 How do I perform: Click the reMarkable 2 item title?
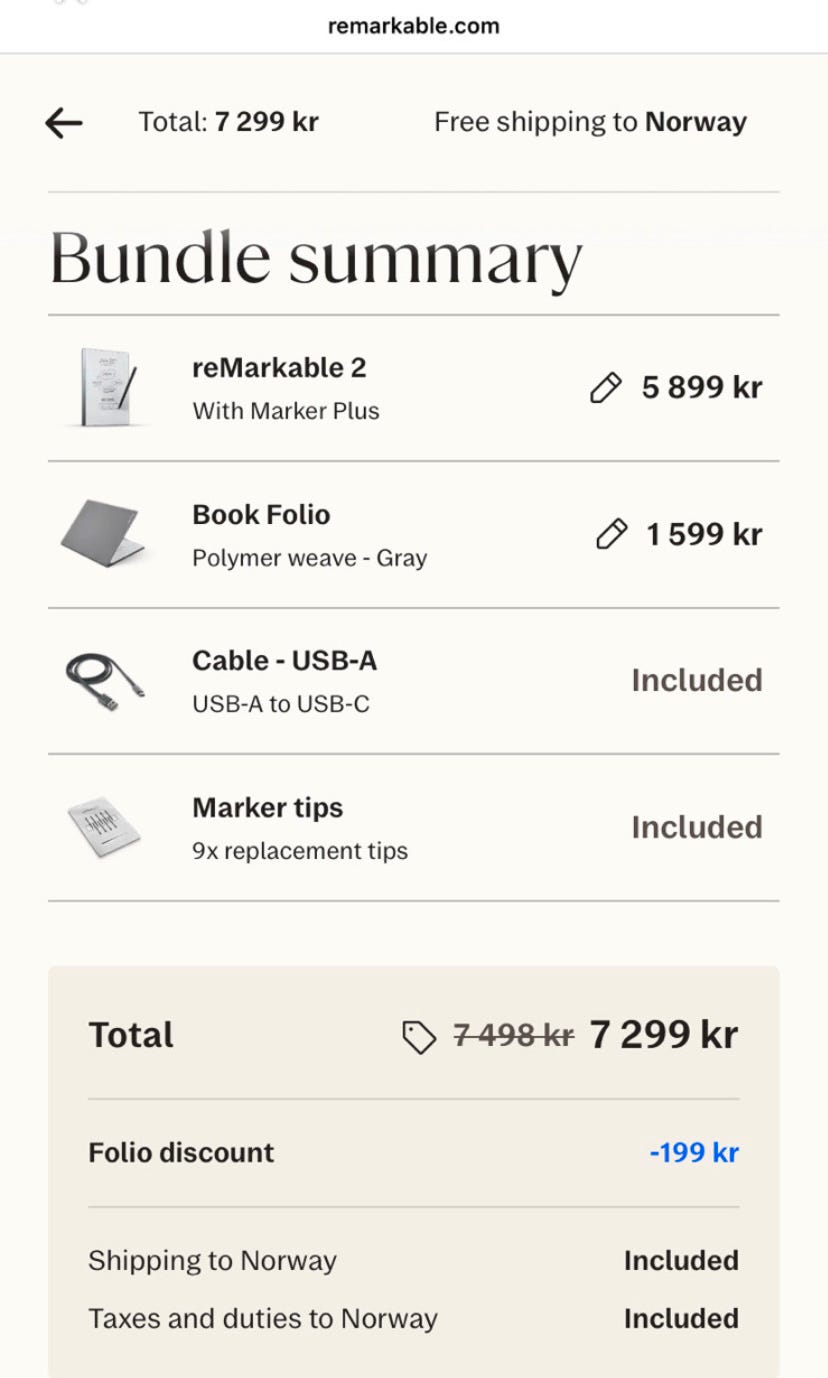pyautogui.click(x=279, y=368)
